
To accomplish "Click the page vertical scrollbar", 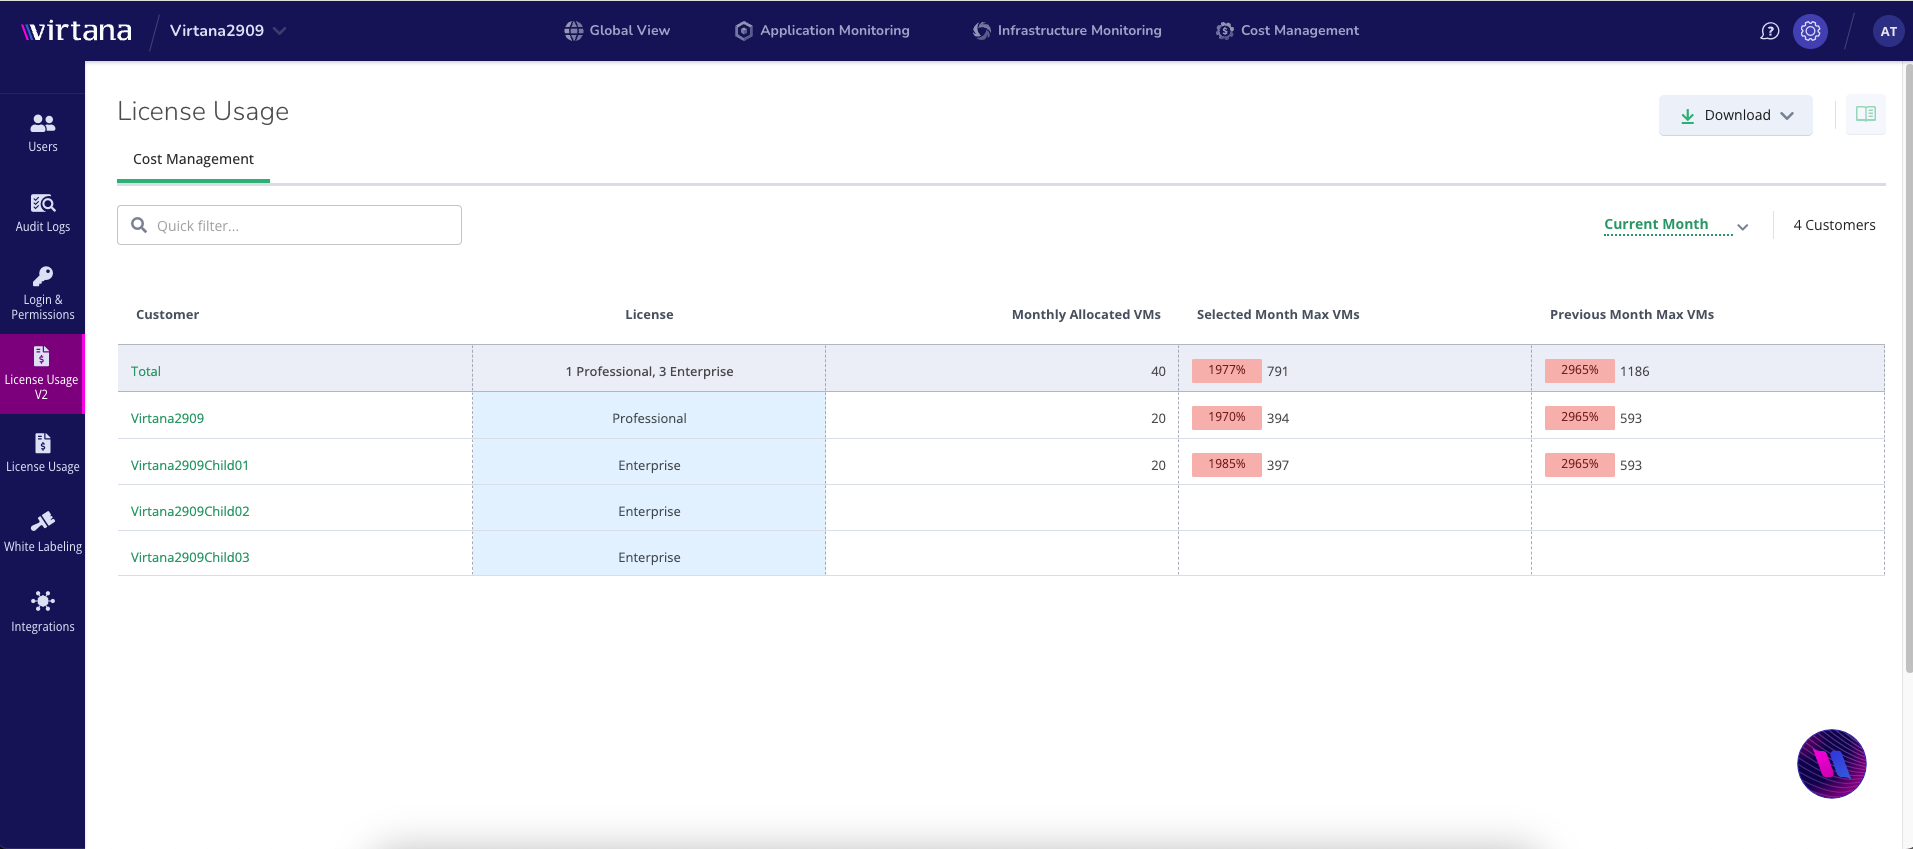I will [x=1907, y=368].
